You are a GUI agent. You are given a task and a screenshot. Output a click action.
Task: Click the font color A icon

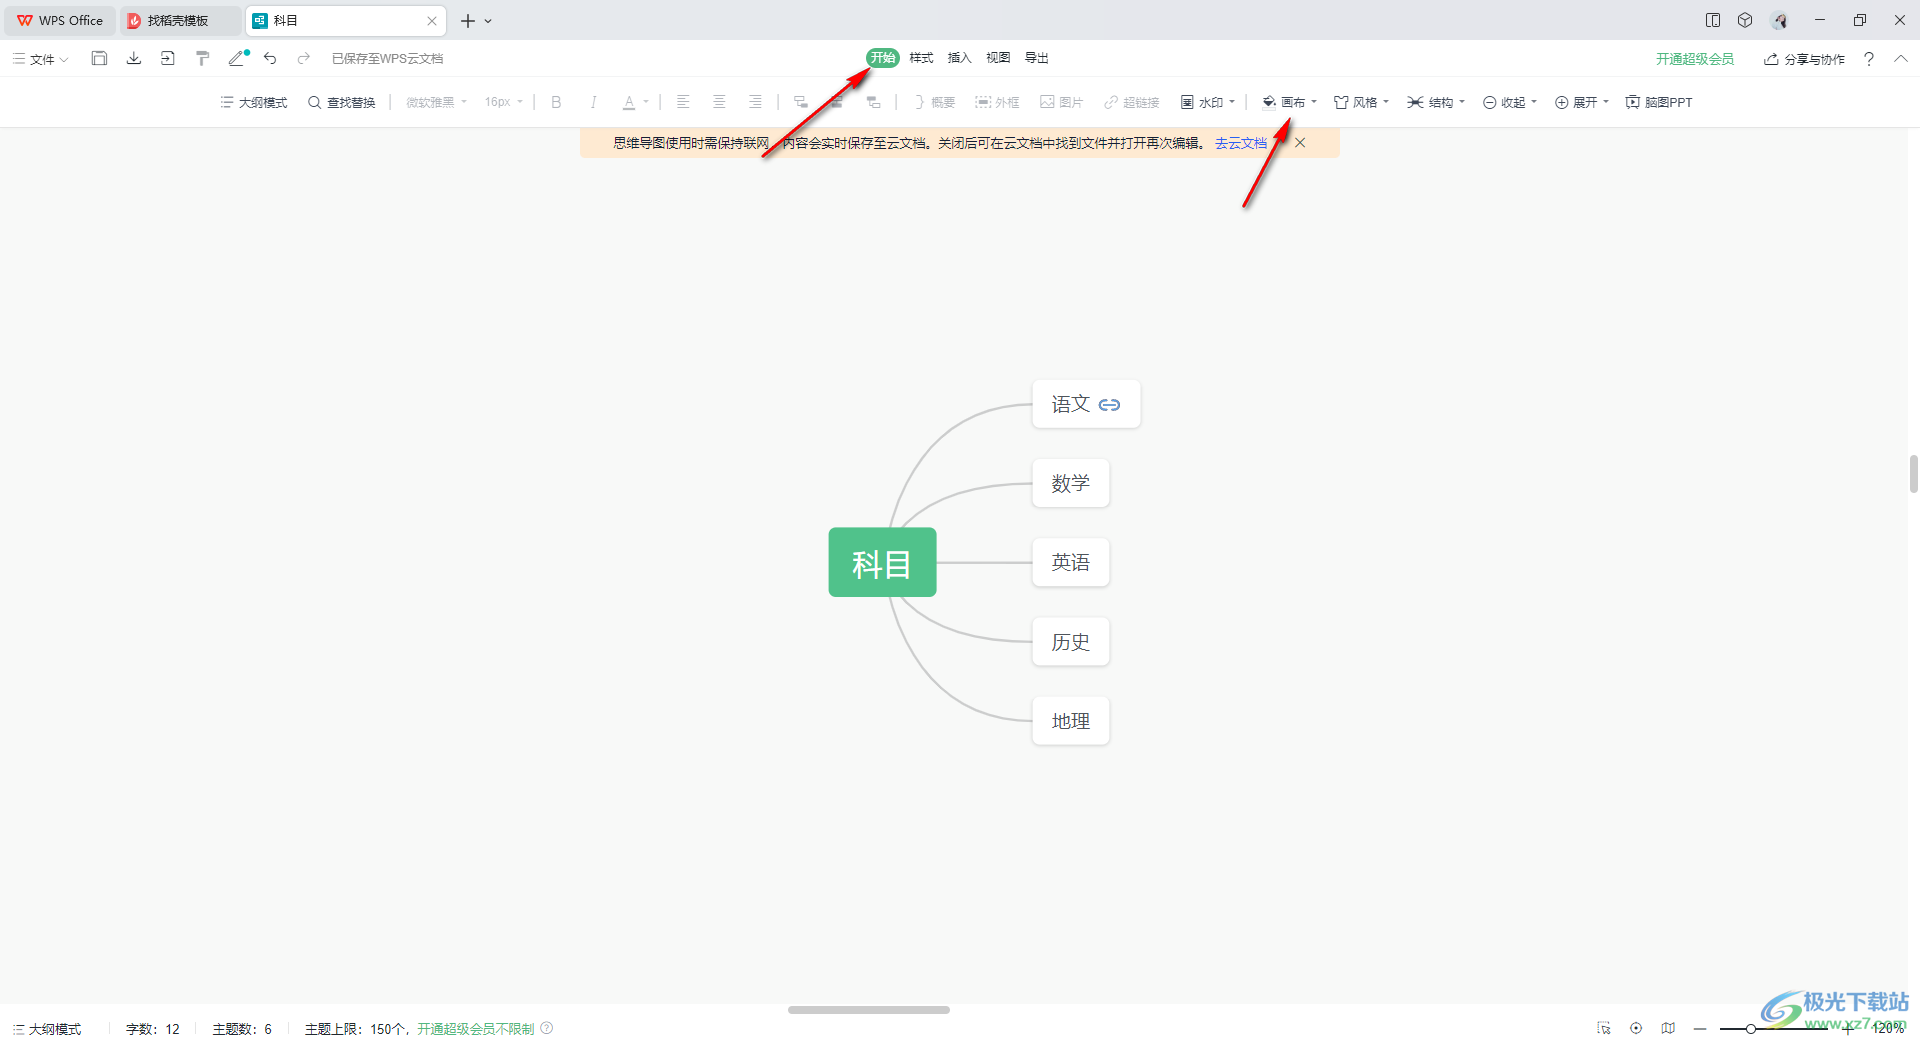pos(629,102)
